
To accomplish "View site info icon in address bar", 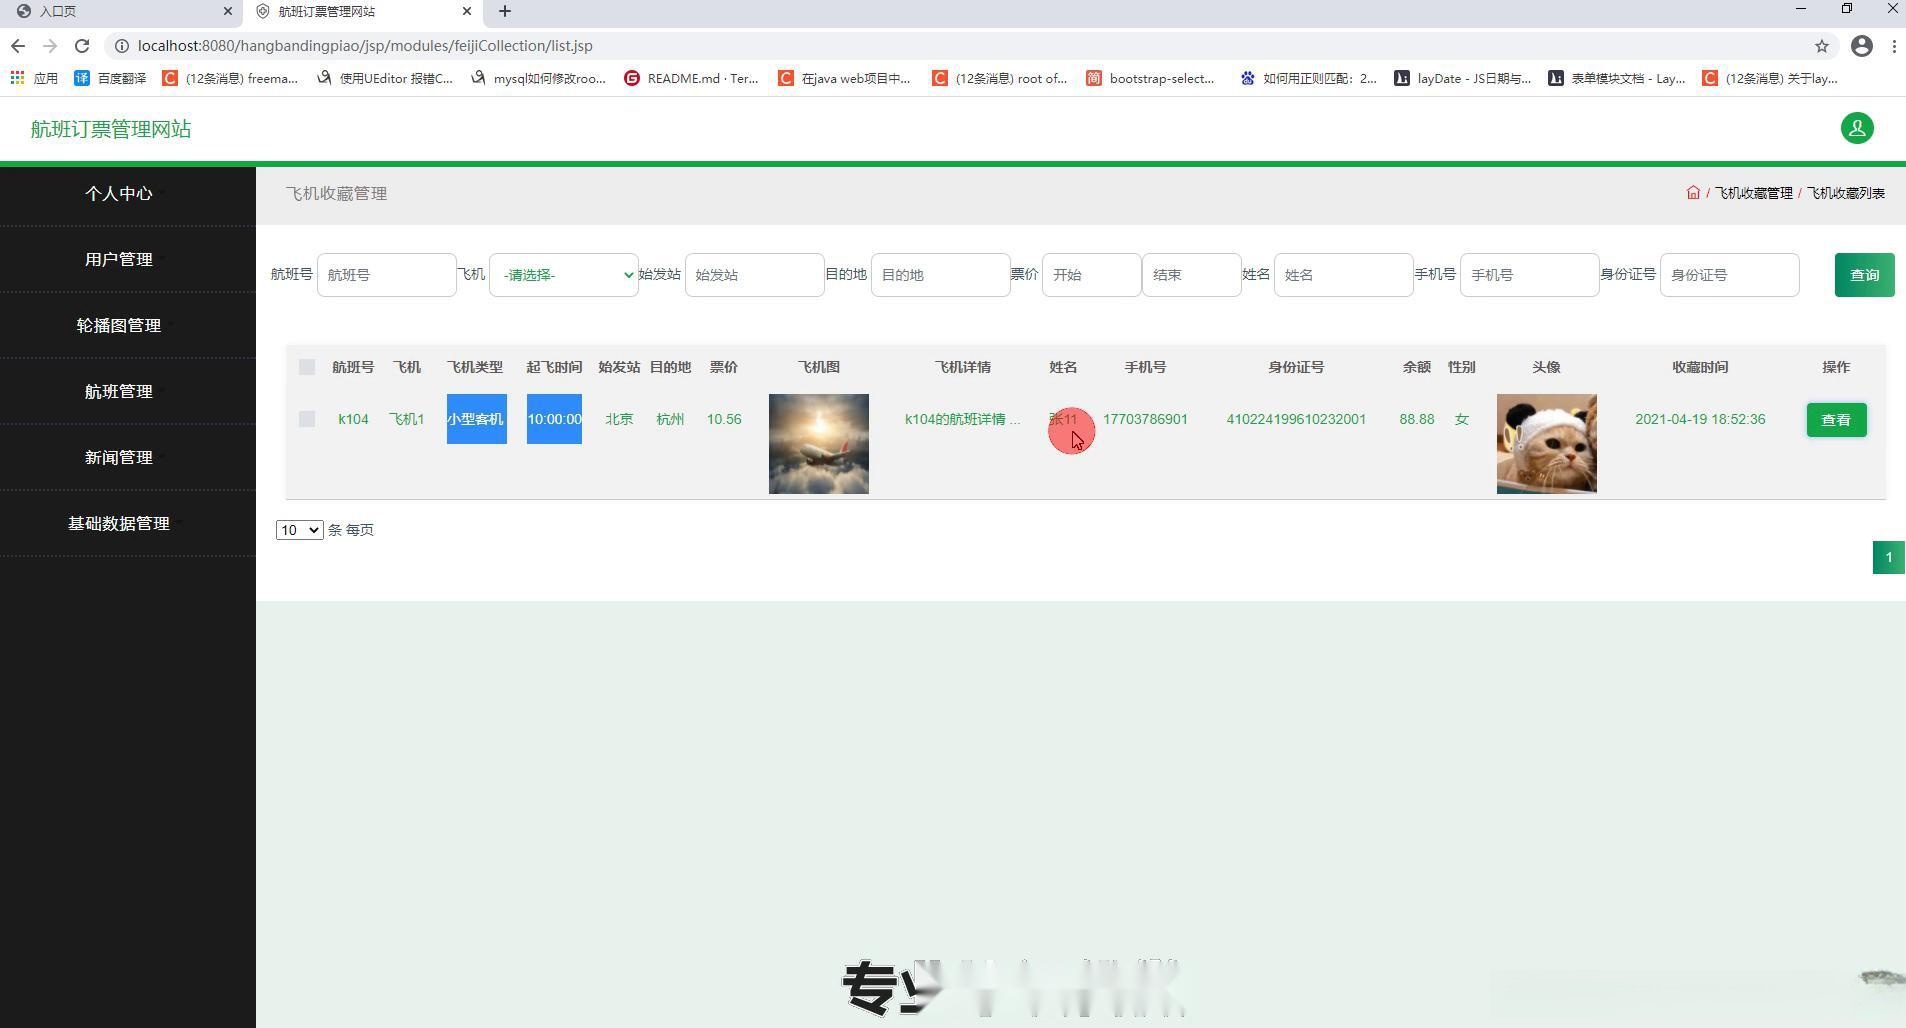I will pyautogui.click(x=121, y=46).
